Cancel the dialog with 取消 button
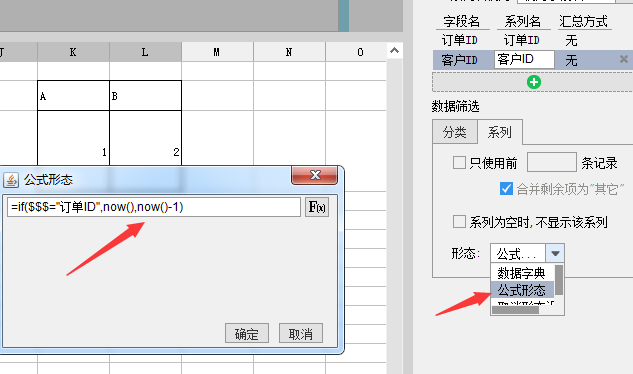This screenshot has height=374, width=633. tap(301, 334)
